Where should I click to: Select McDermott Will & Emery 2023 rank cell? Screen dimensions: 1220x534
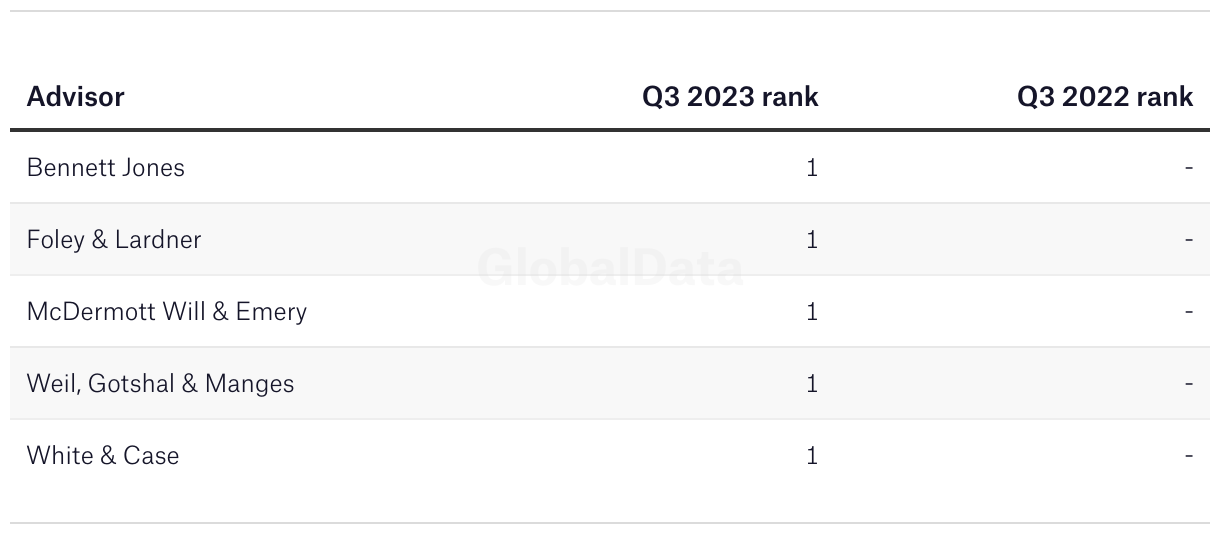(x=812, y=311)
